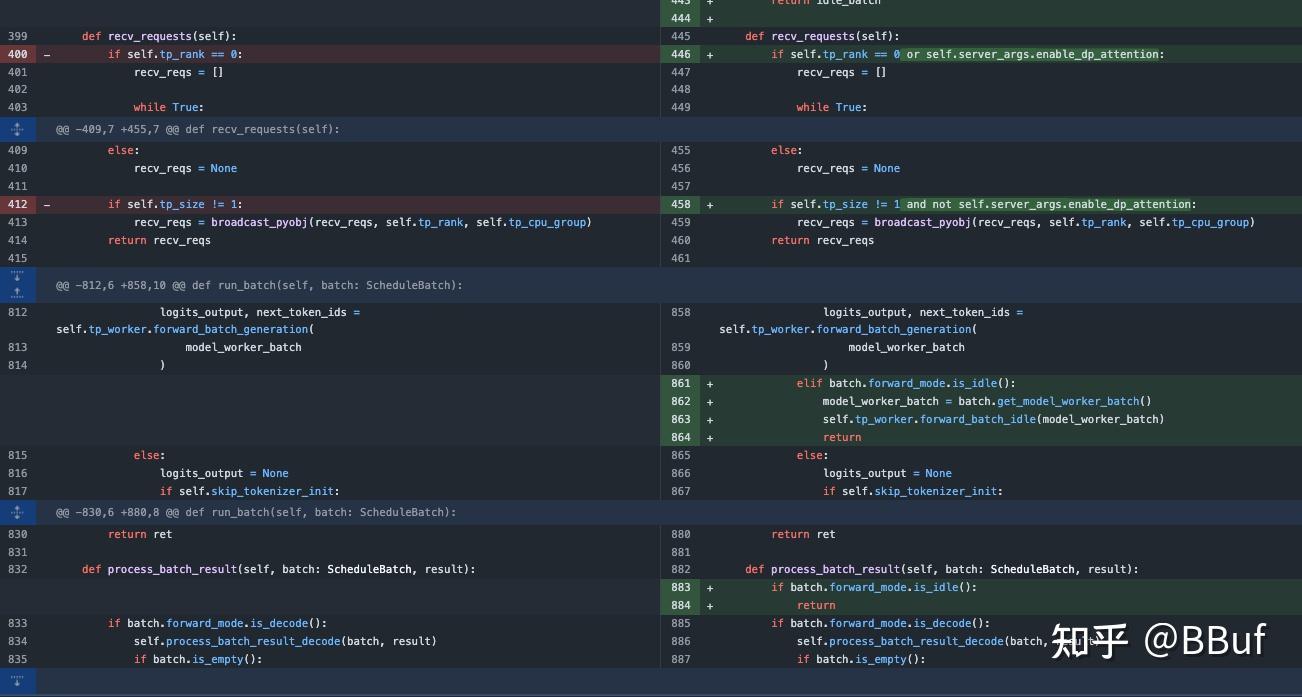
Task: Click the -812,6 +858,10 run_batch hunk header
Action: [x=259, y=285]
